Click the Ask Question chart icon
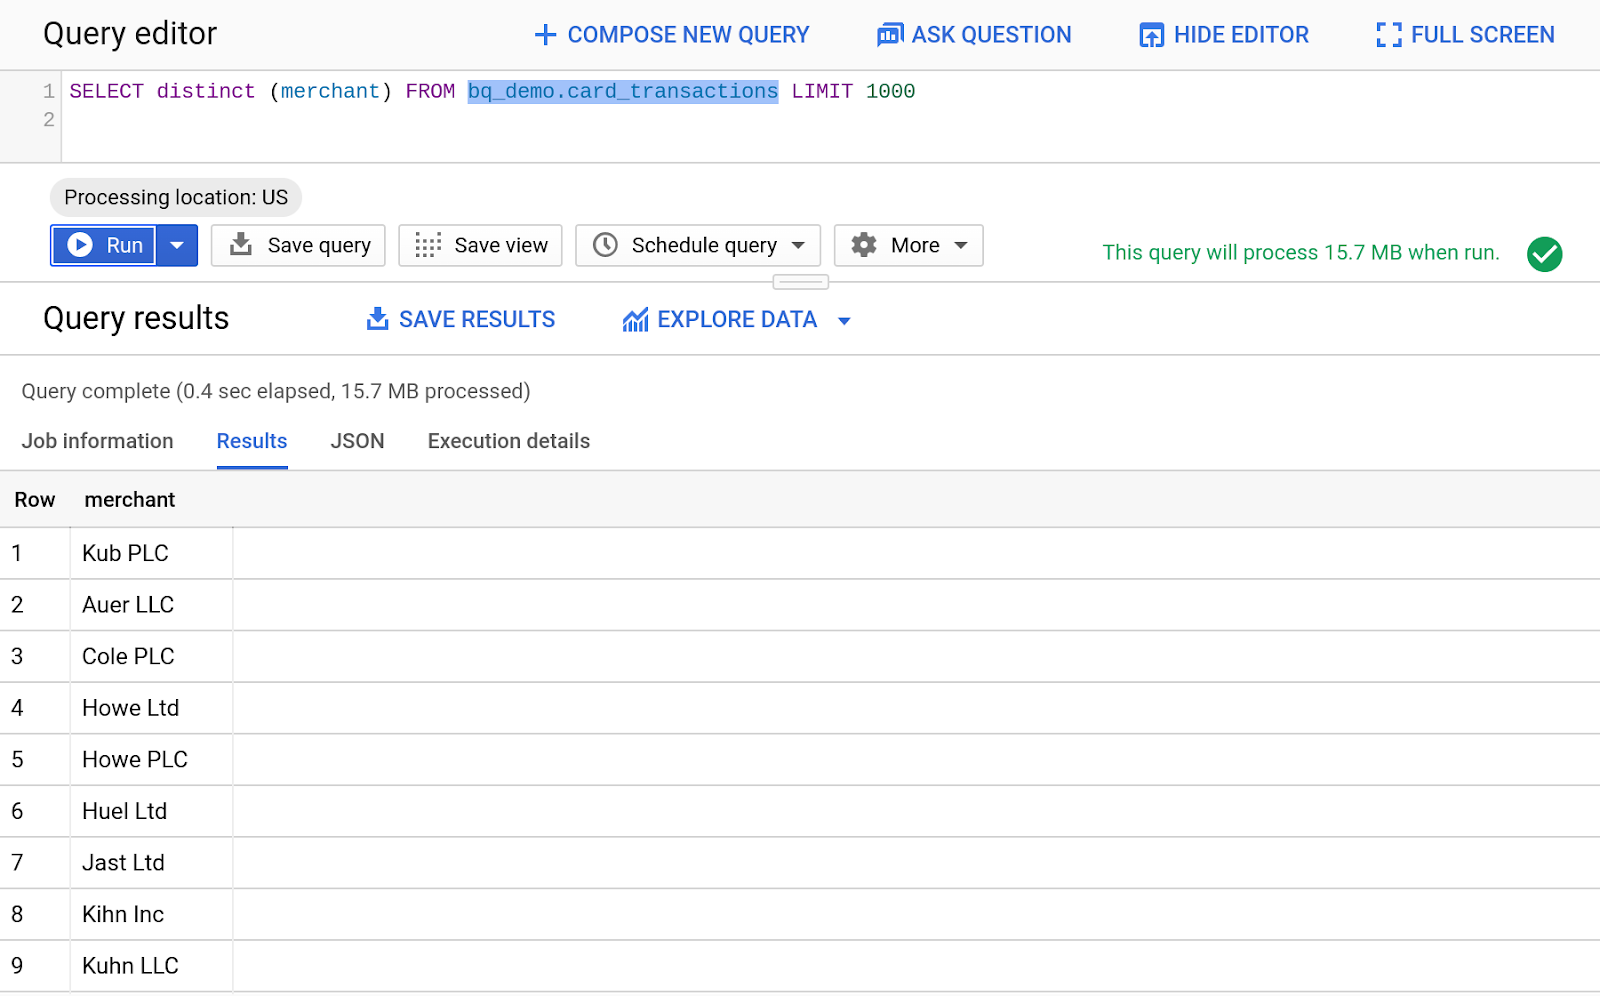1600x996 pixels. pos(889,35)
